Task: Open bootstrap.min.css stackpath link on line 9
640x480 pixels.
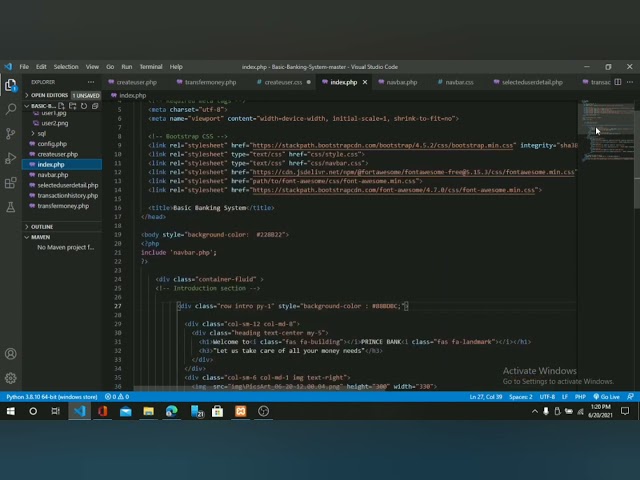Action: coord(383,145)
